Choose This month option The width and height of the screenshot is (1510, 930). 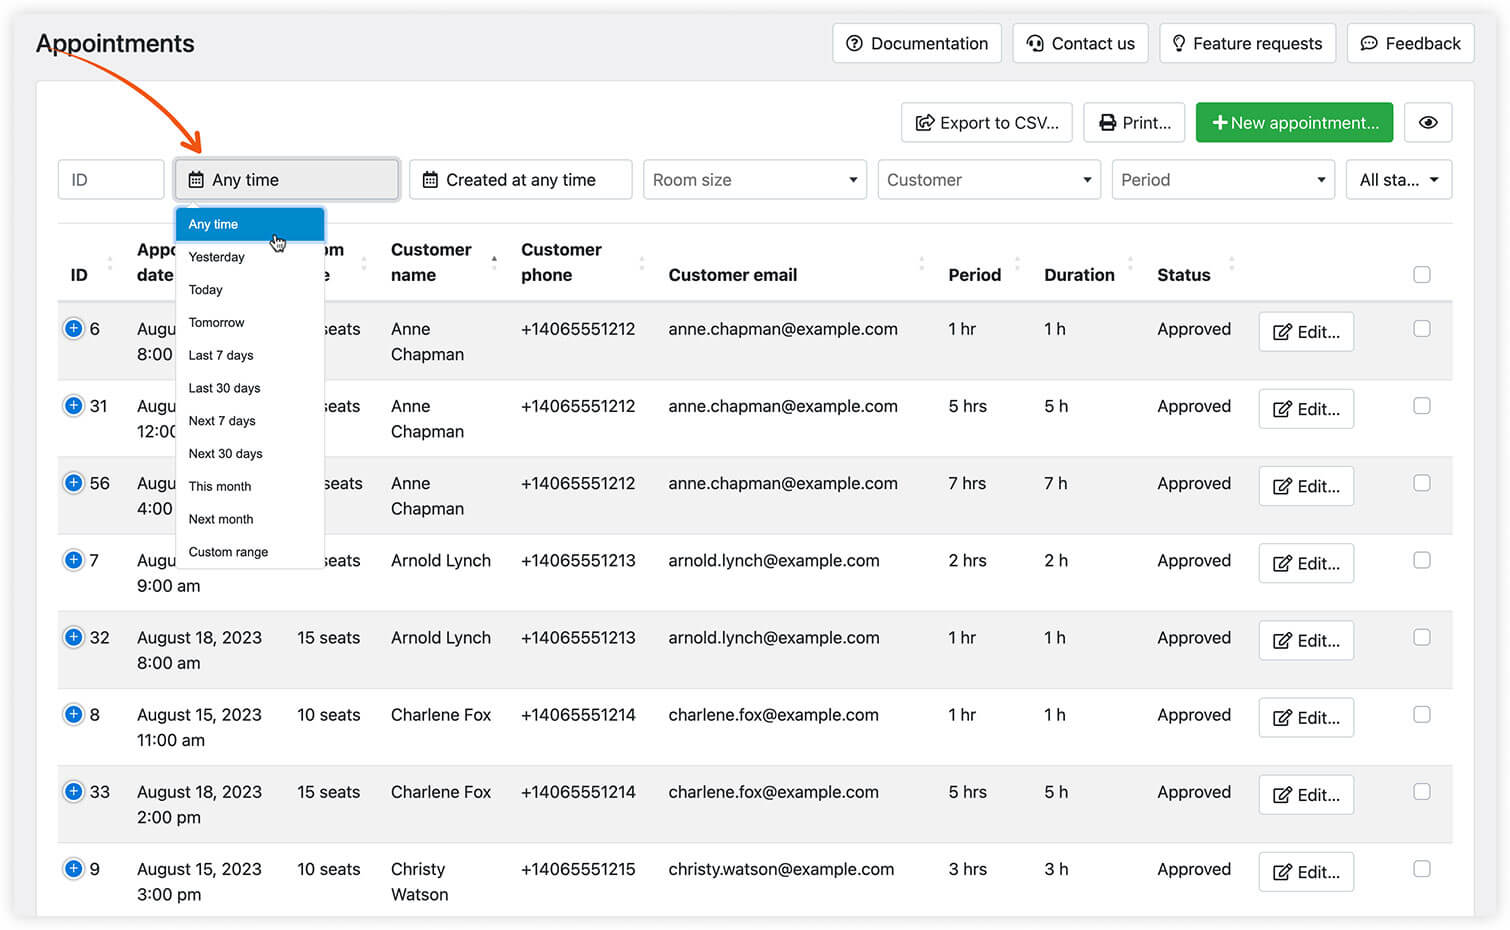pyautogui.click(x=250, y=486)
